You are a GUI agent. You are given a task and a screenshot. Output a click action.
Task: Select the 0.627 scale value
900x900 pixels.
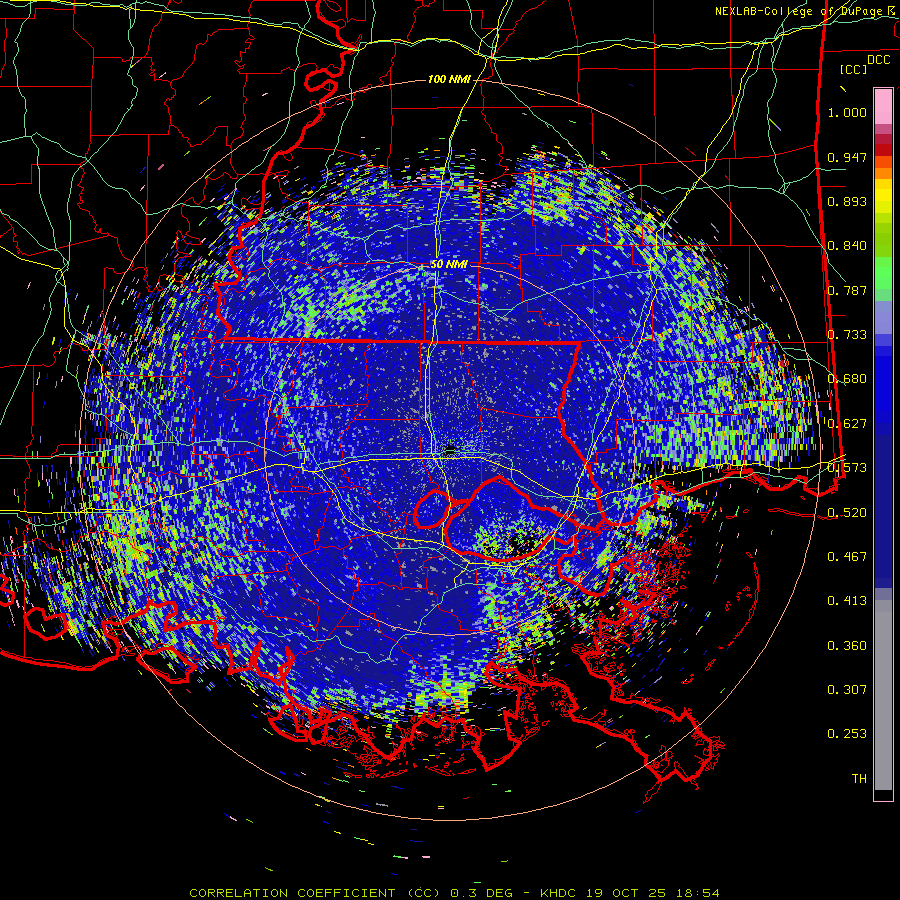click(847, 424)
